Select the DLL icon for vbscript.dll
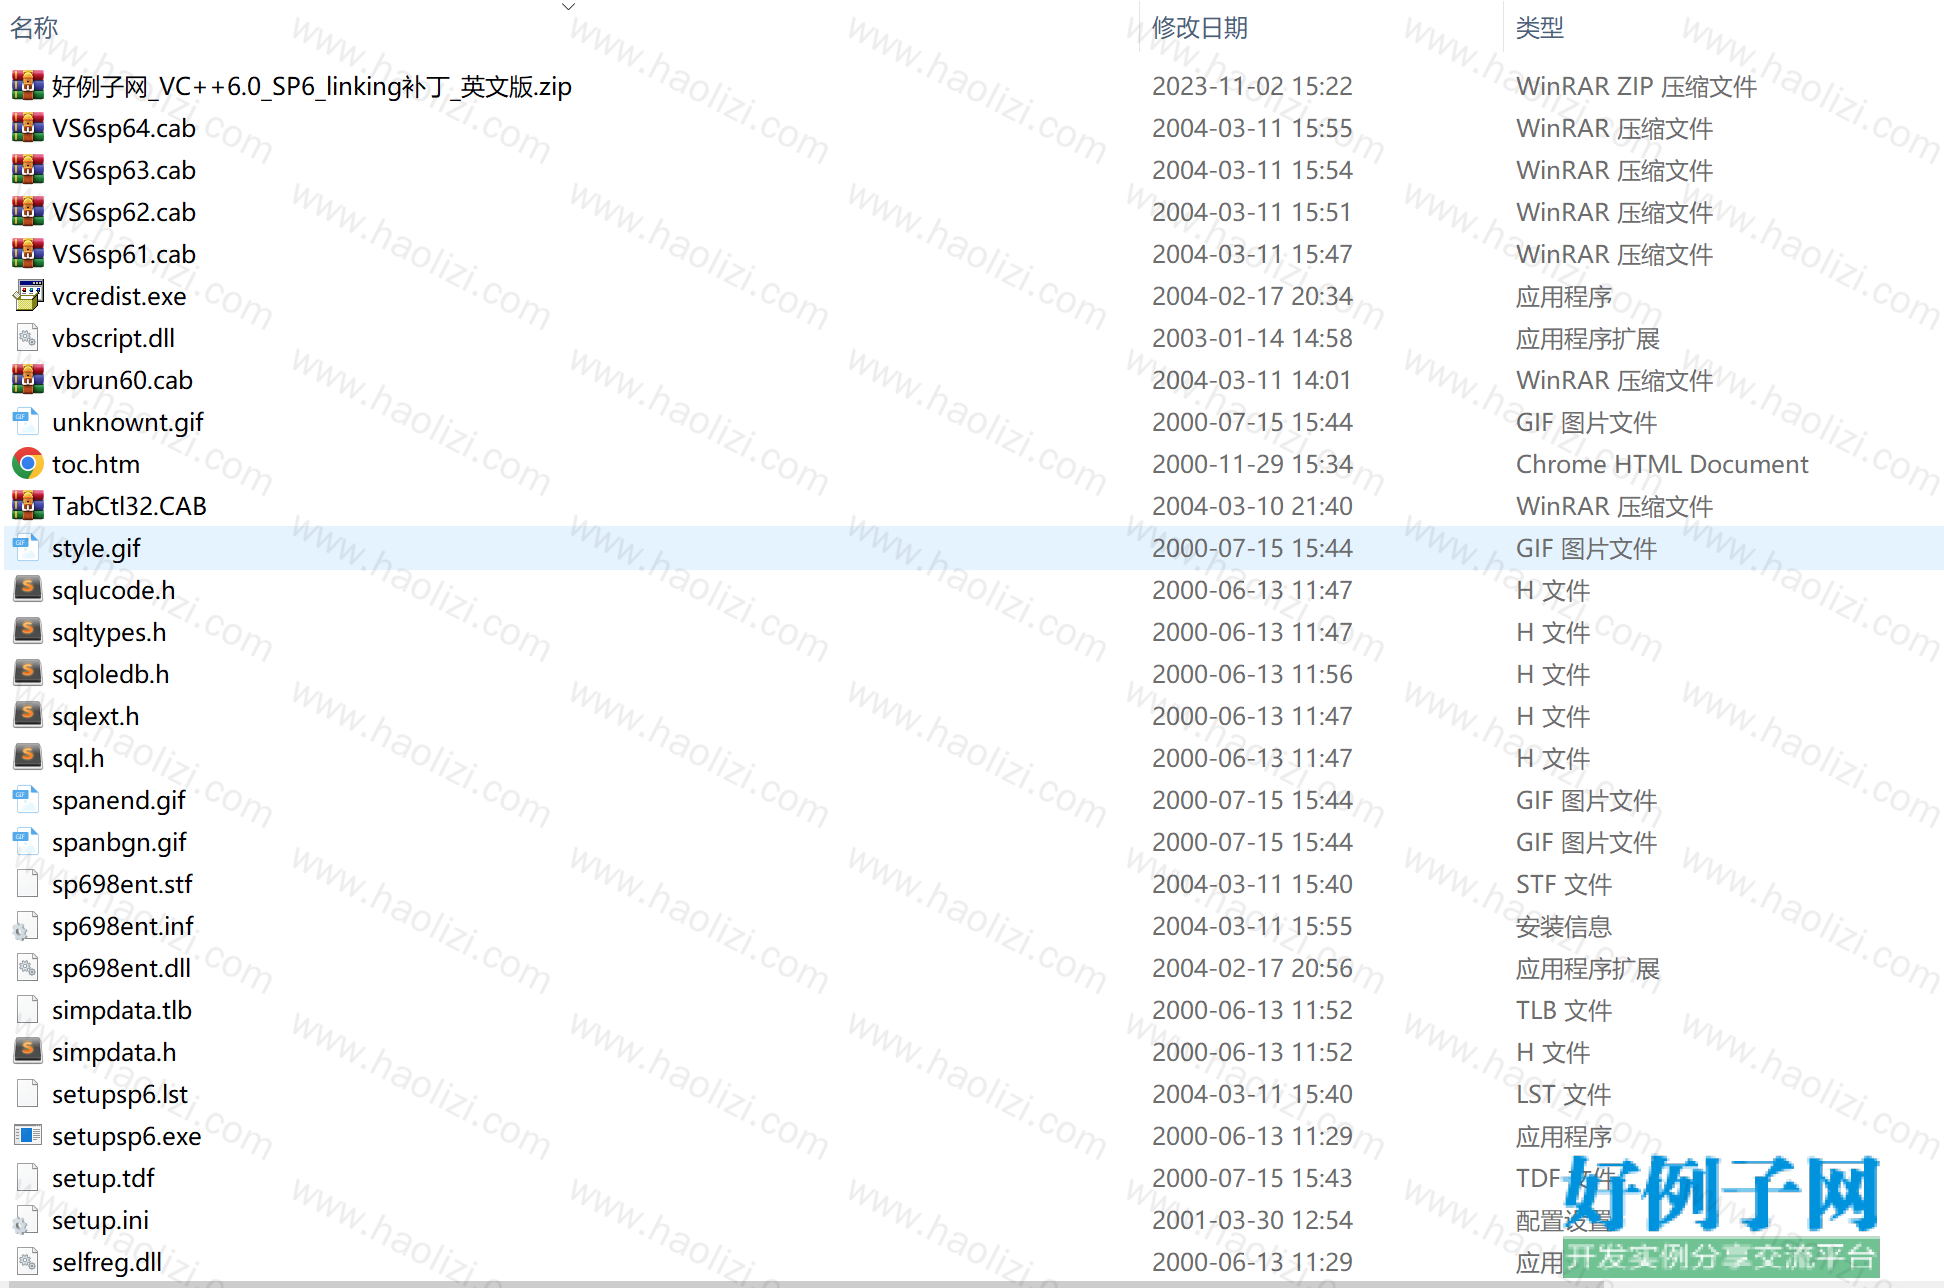This screenshot has height=1288, width=1944. pyautogui.click(x=27, y=338)
